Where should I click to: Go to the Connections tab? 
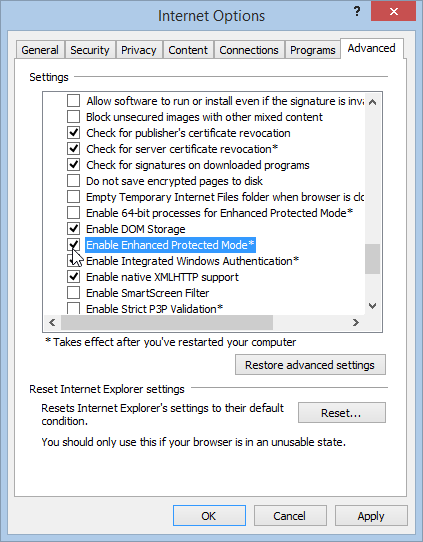pos(249,50)
